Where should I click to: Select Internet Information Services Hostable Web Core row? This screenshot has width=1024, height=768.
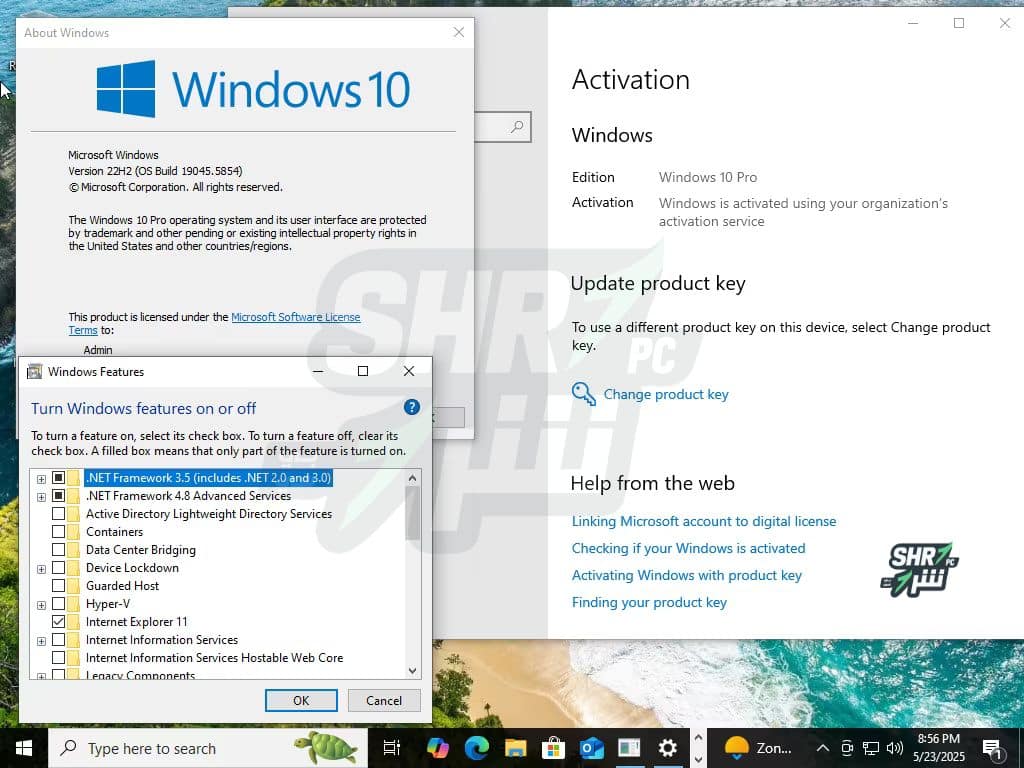coord(214,658)
